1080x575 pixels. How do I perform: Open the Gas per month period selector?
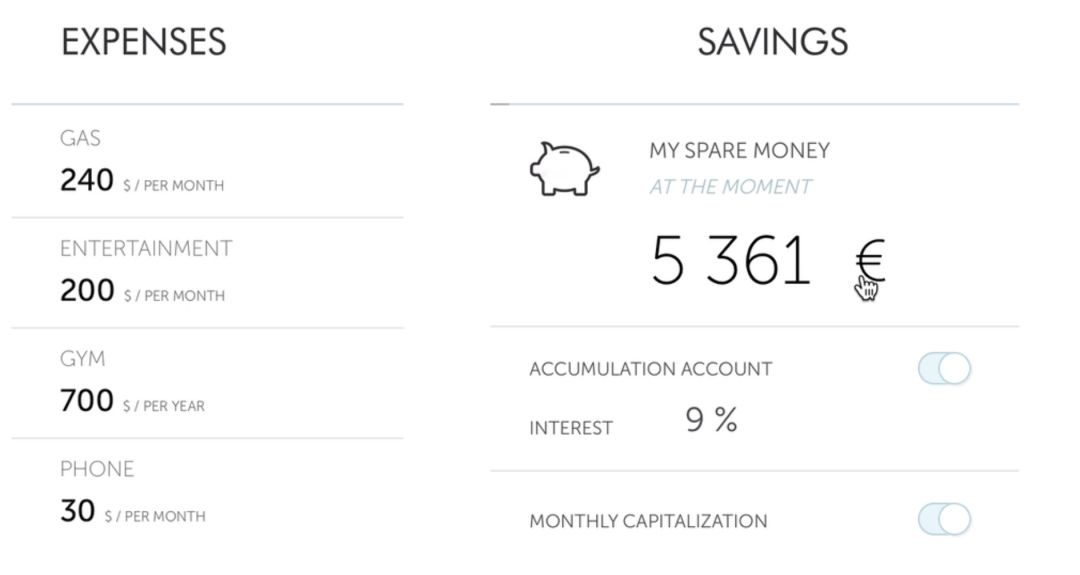(x=174, y=186)
